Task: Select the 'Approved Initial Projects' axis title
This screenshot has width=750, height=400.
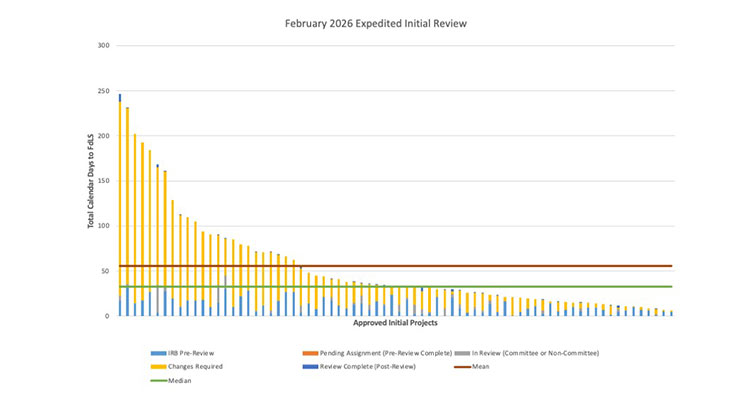Action: [395, 323]
